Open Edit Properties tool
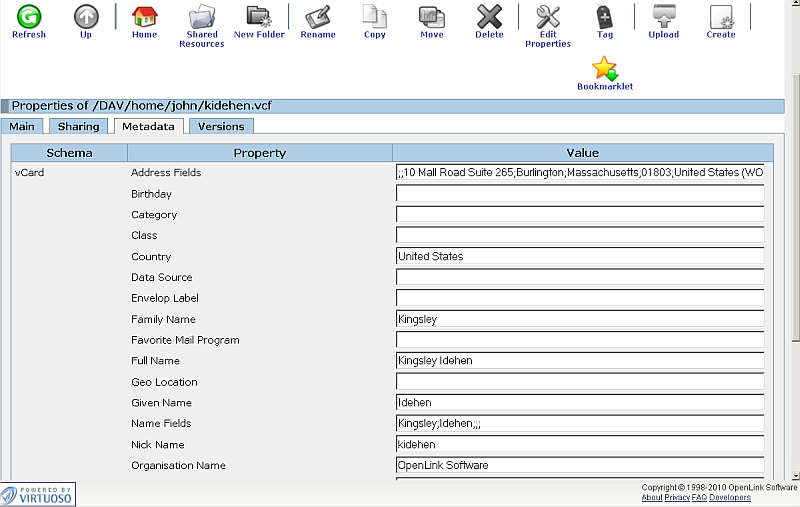 coord(548,17)
